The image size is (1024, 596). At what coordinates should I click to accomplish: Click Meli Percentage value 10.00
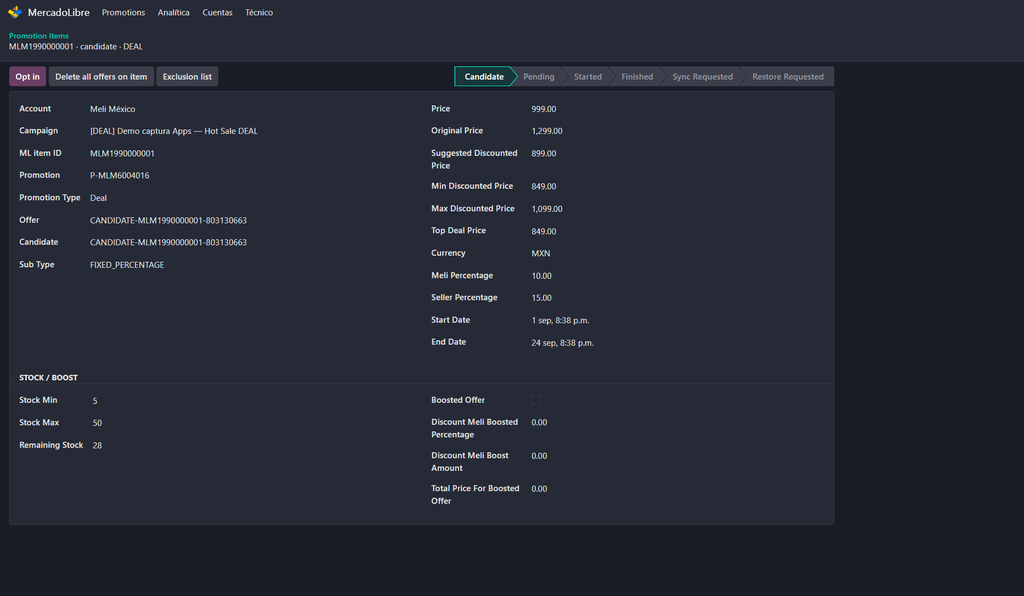pyautogui.click(x=541, y=276)
